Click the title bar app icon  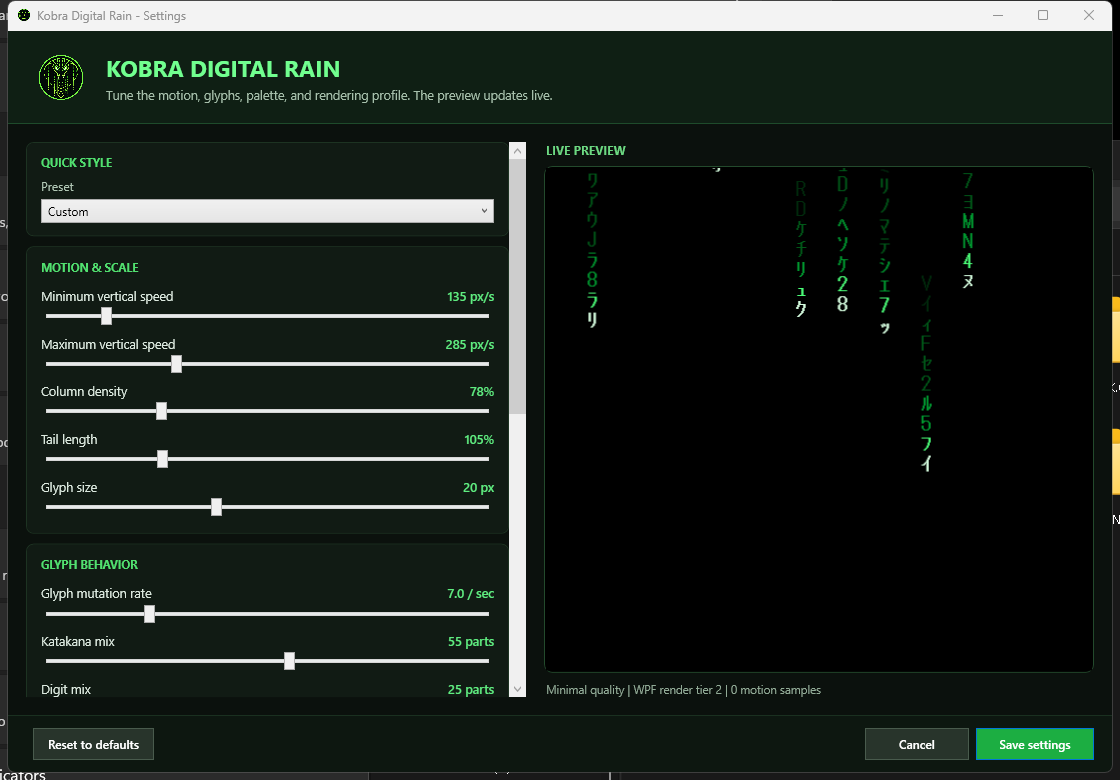(x=24, y=15)
